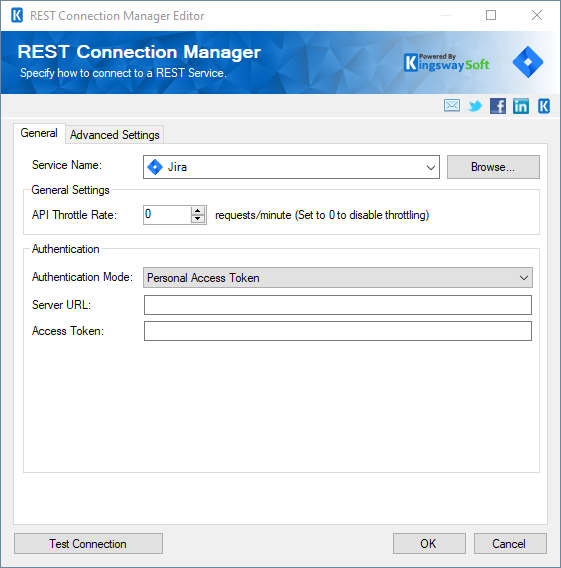Click the Cancel button
The width and height of the screenshot is (561, 568).
(x=510, y=543)
